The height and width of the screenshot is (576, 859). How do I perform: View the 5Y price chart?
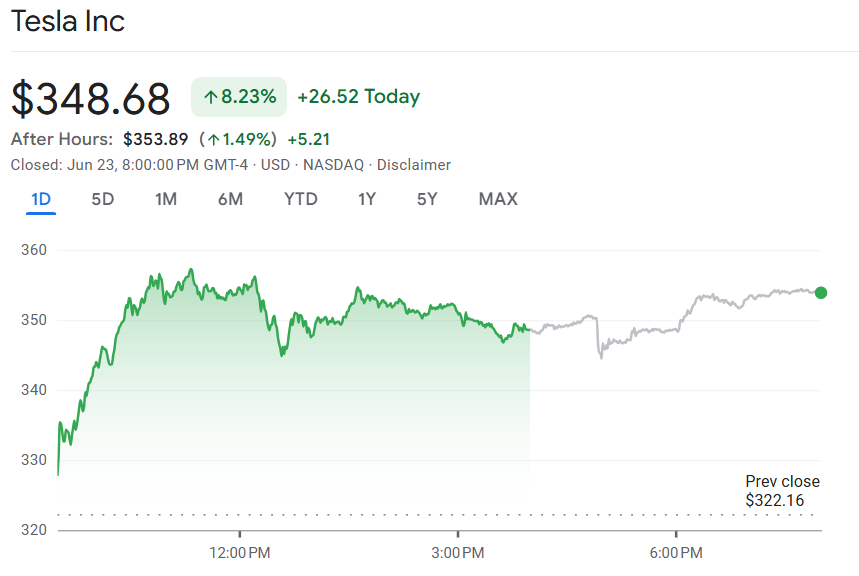[x=427, y=199]
